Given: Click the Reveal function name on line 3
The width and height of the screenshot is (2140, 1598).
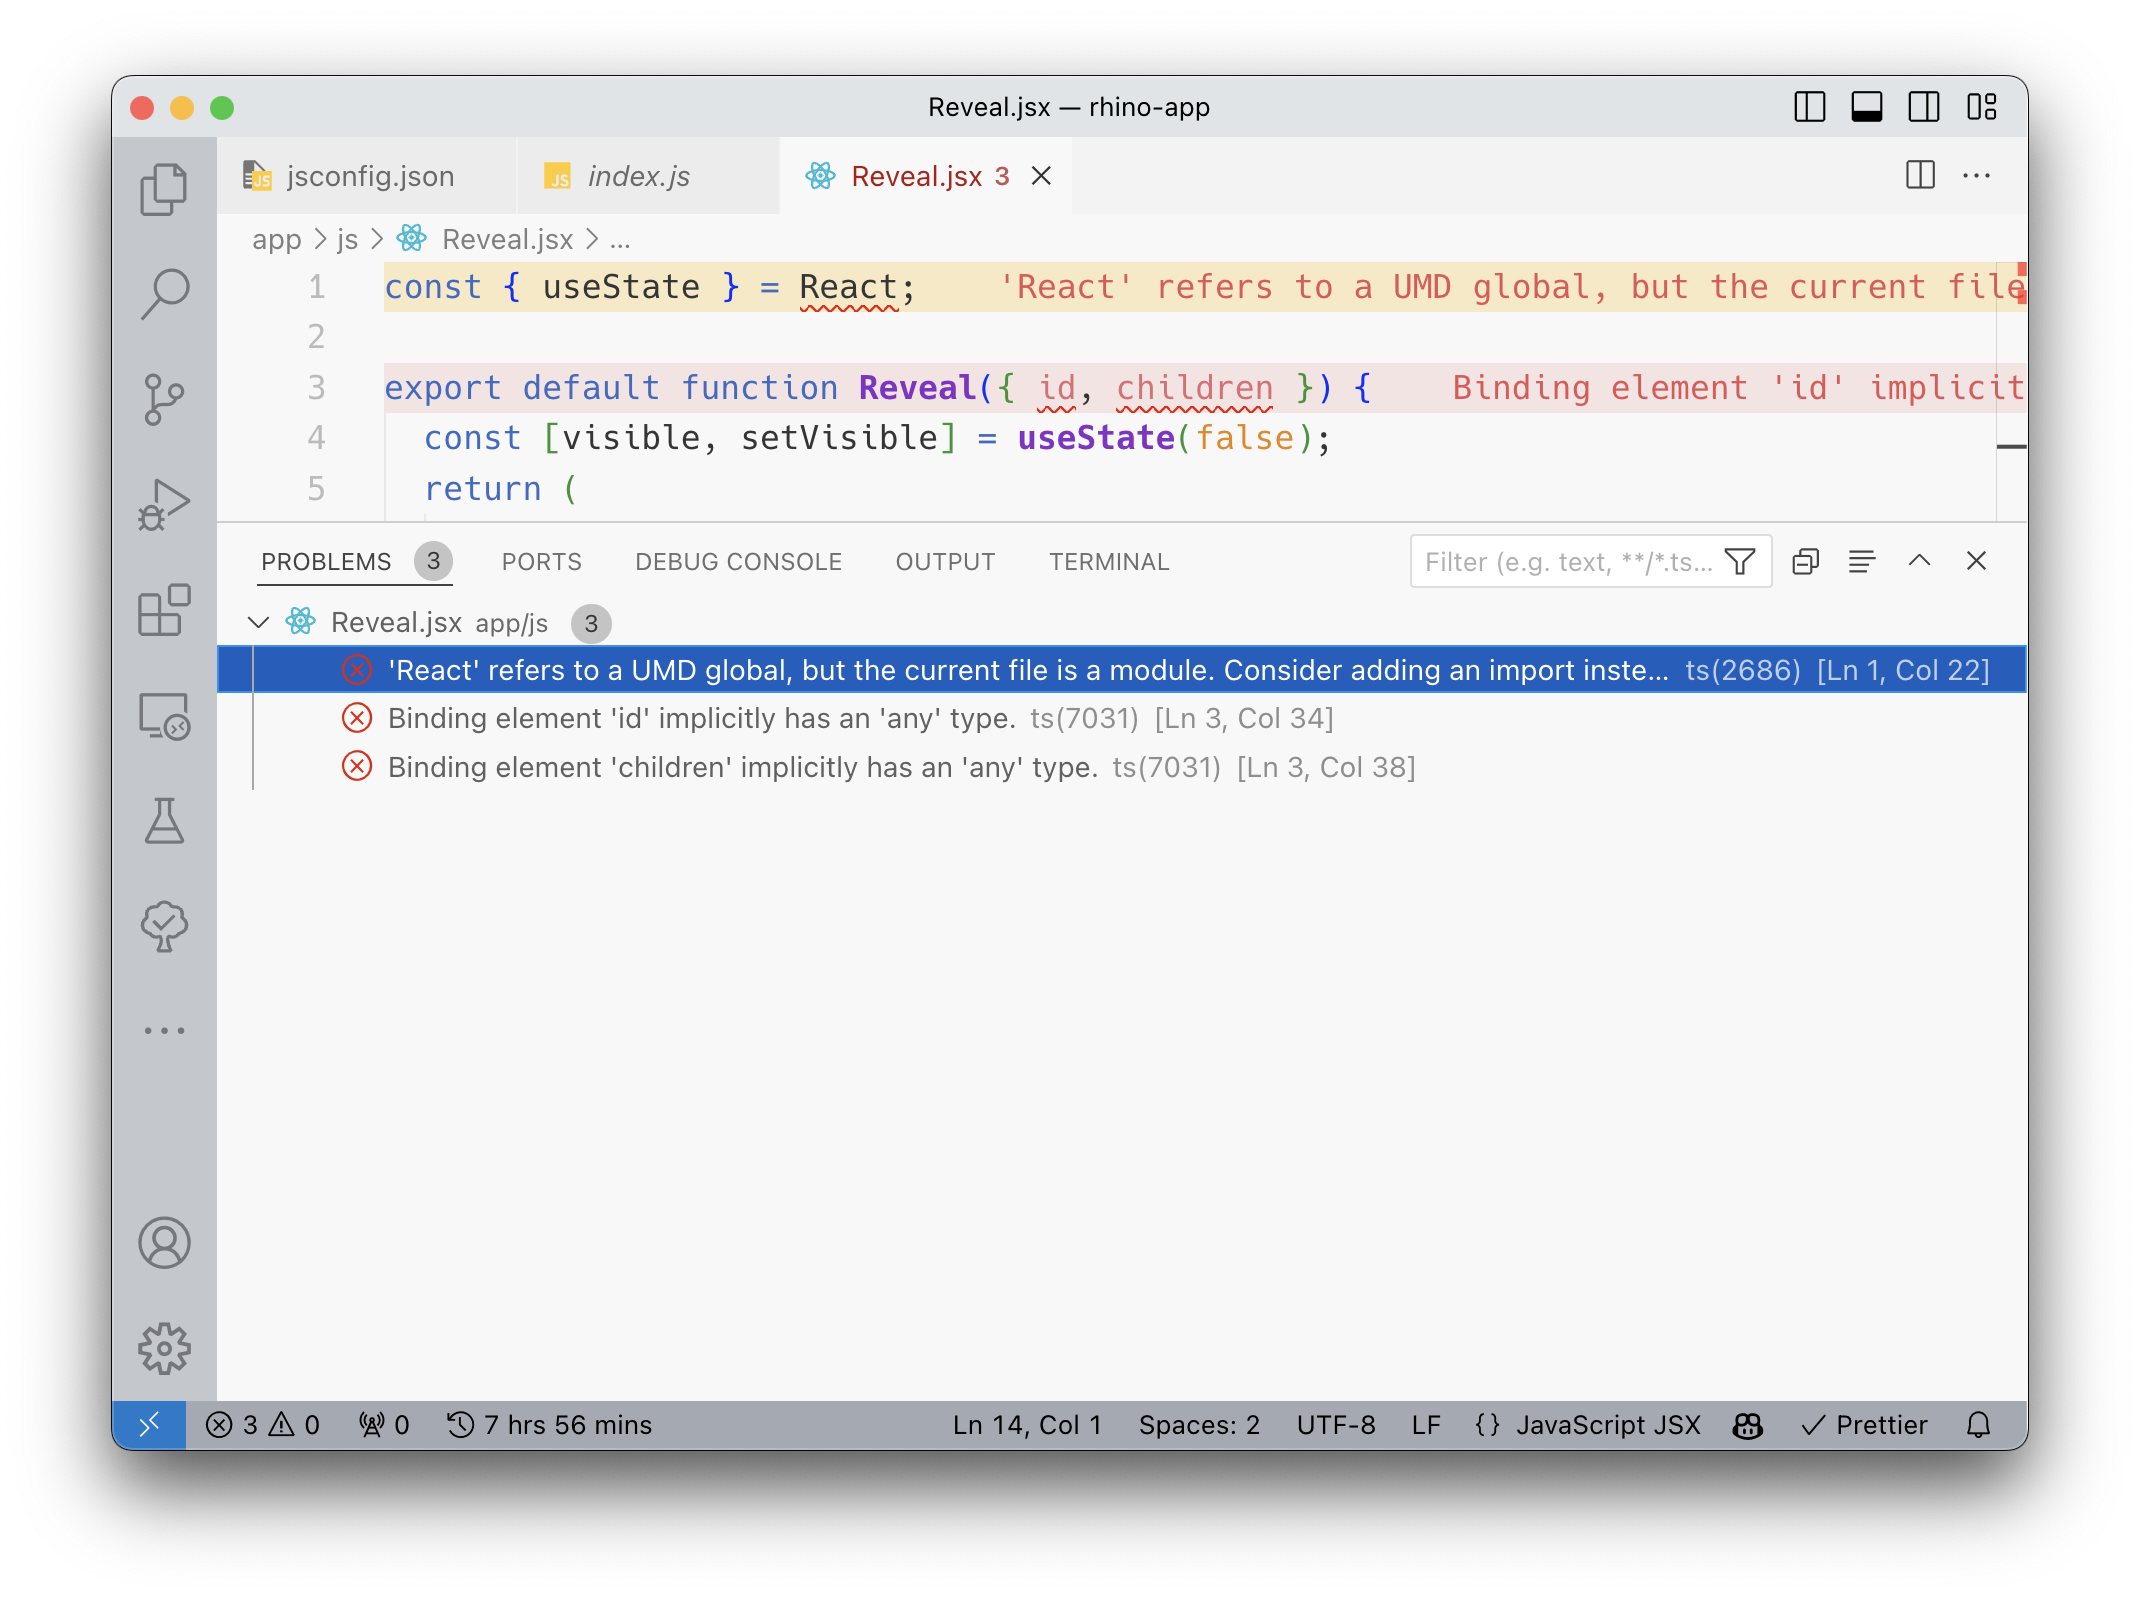Looking at the screenshot, I should coord(917,388).
